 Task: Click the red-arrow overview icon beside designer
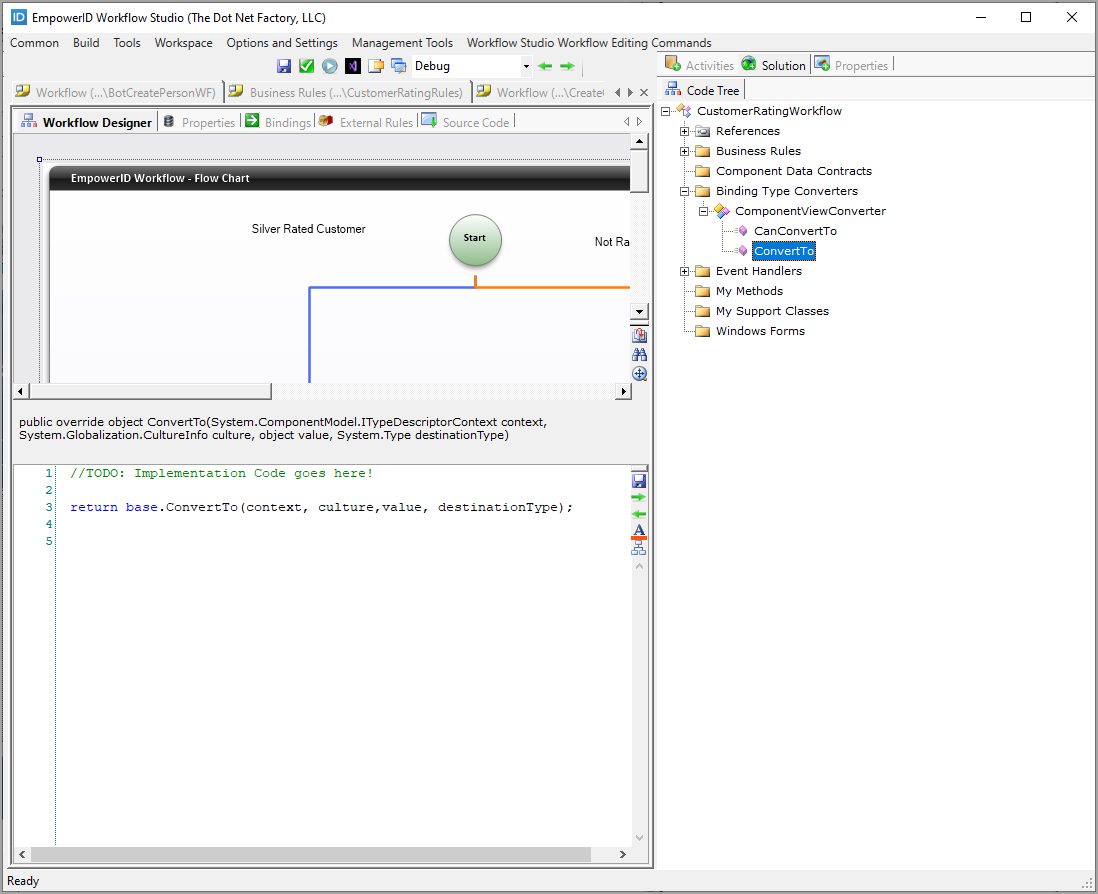click(639, 335)
